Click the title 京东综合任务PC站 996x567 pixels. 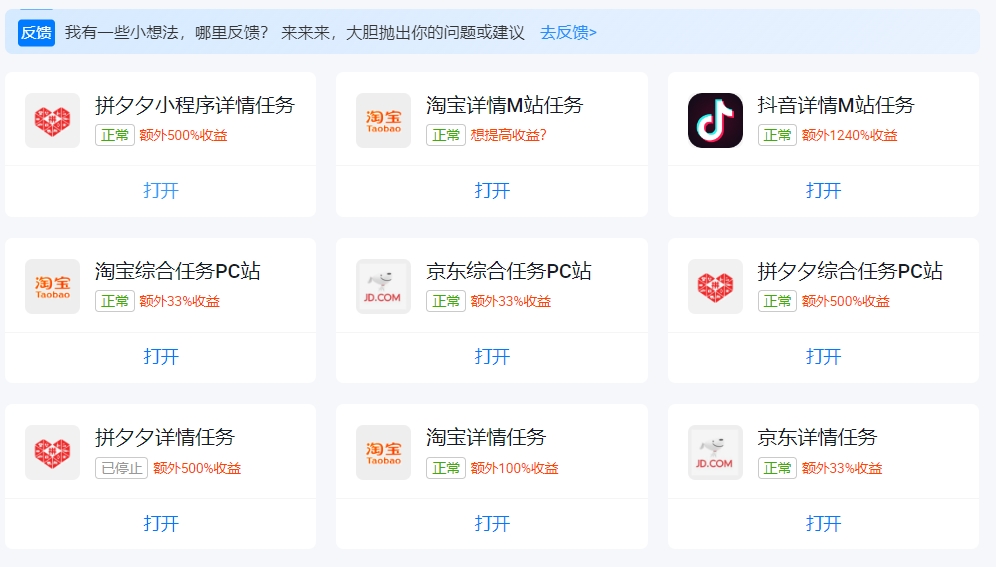pyautogui.click(x=509, y=271)
